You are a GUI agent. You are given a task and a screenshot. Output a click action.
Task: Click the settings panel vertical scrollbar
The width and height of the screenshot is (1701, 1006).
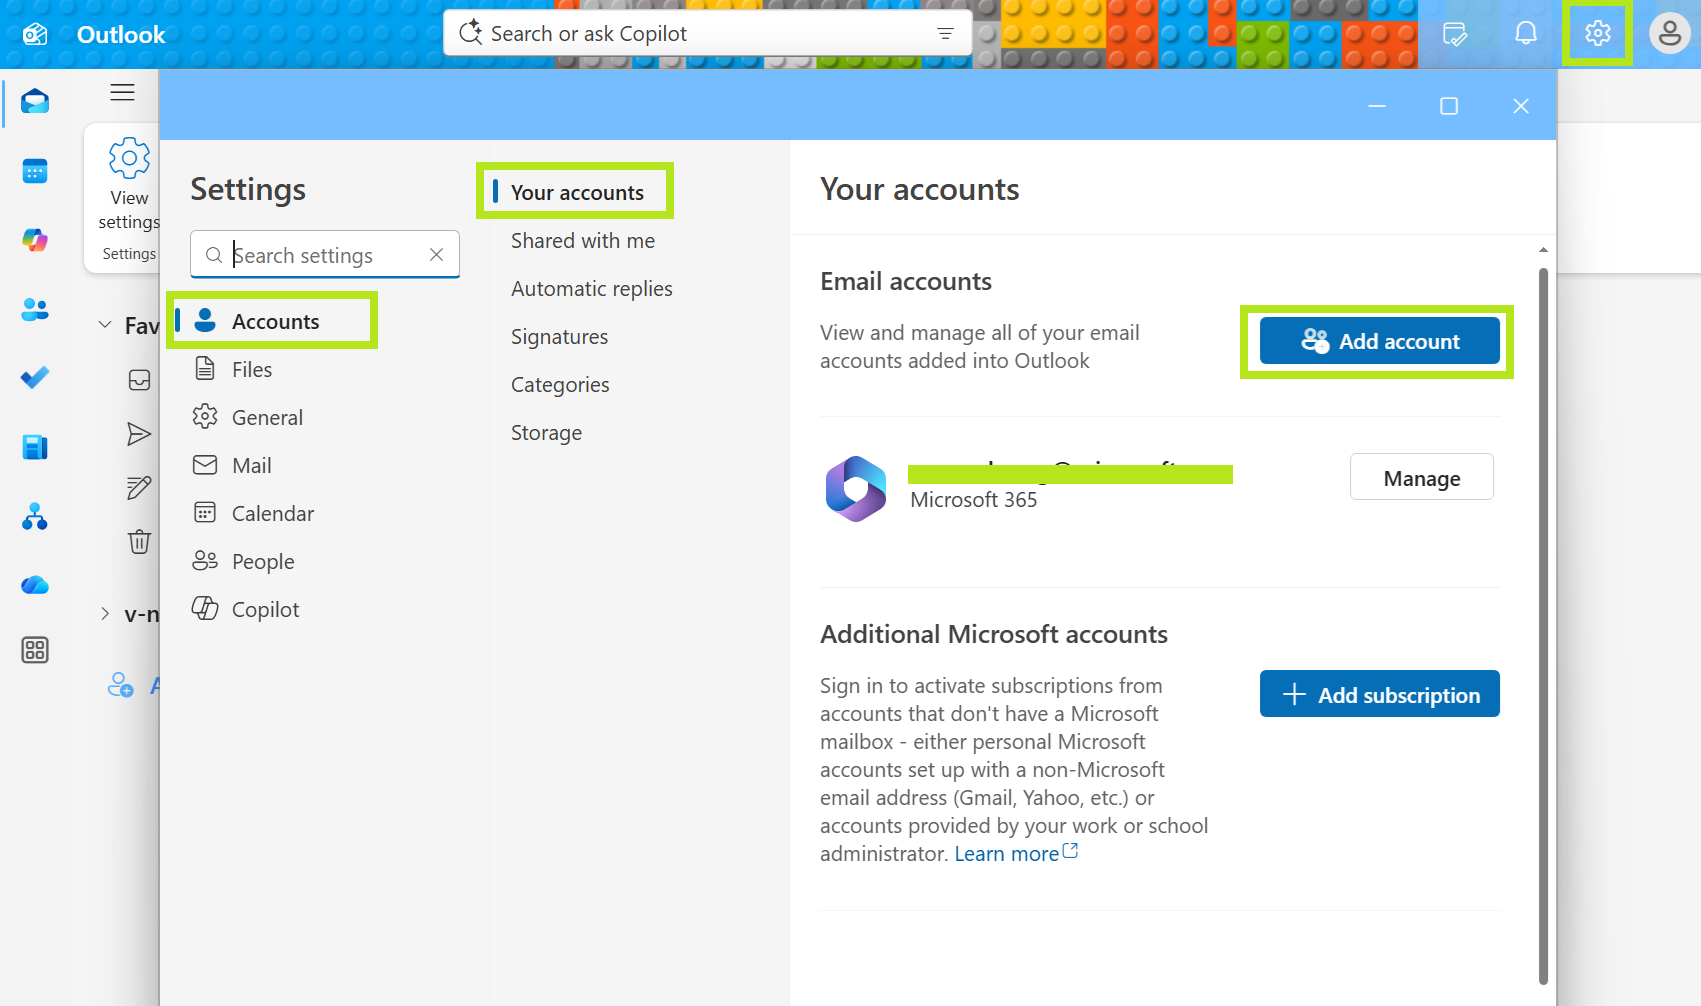(1543, 625)
